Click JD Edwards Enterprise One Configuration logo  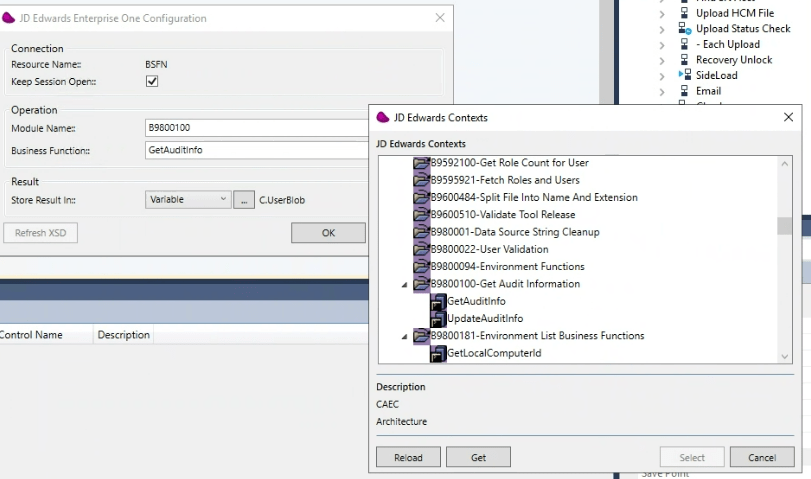8,18
